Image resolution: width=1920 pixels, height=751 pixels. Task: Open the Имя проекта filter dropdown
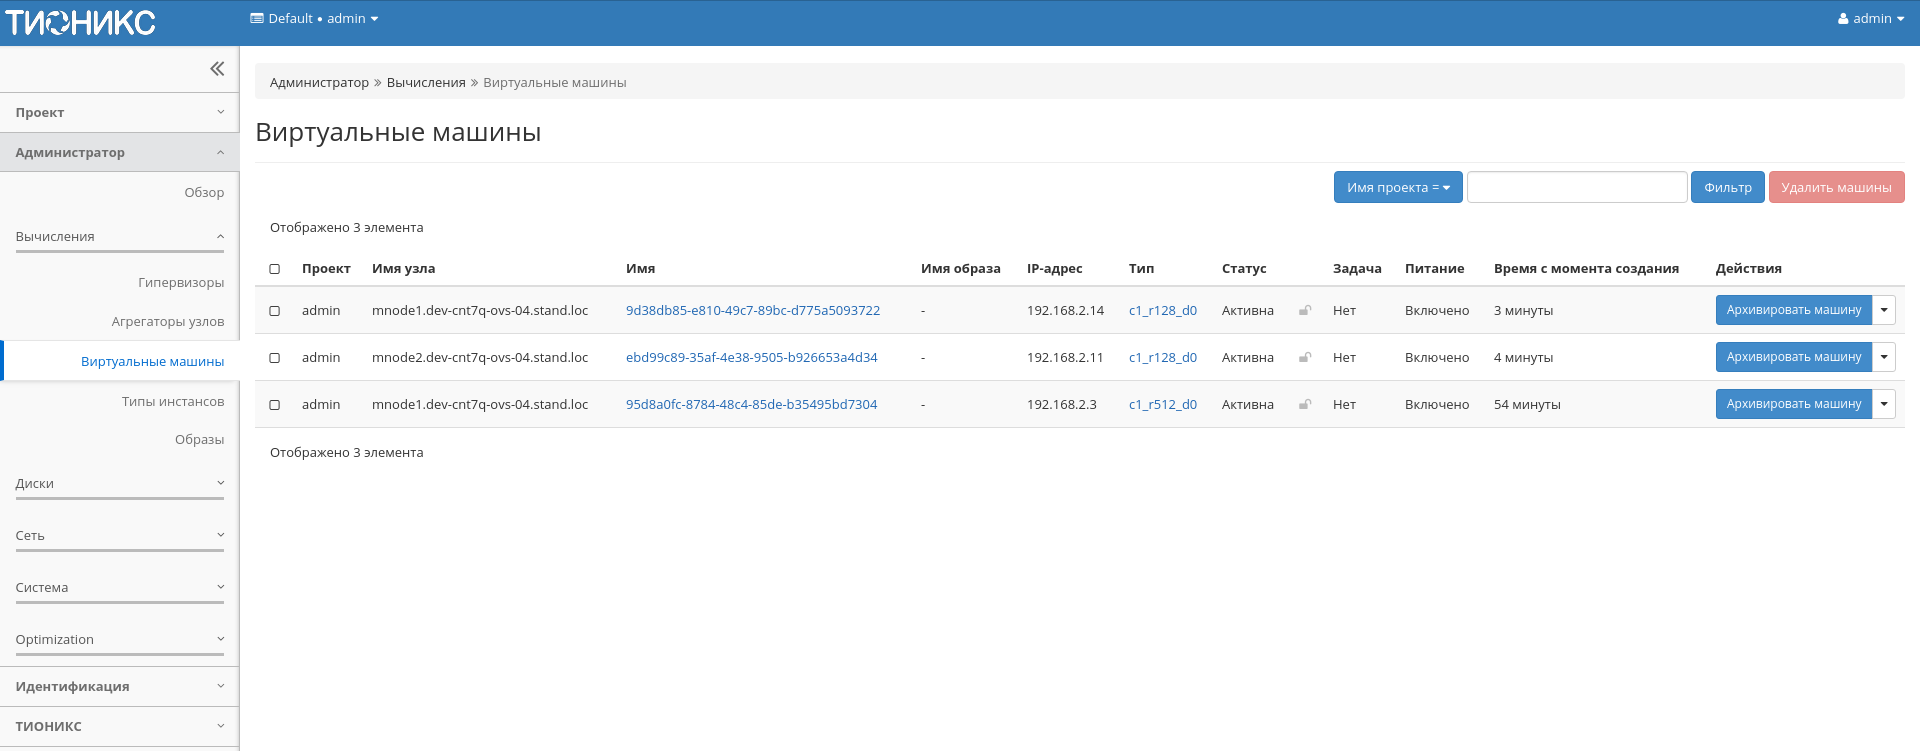pos(1397,187)
